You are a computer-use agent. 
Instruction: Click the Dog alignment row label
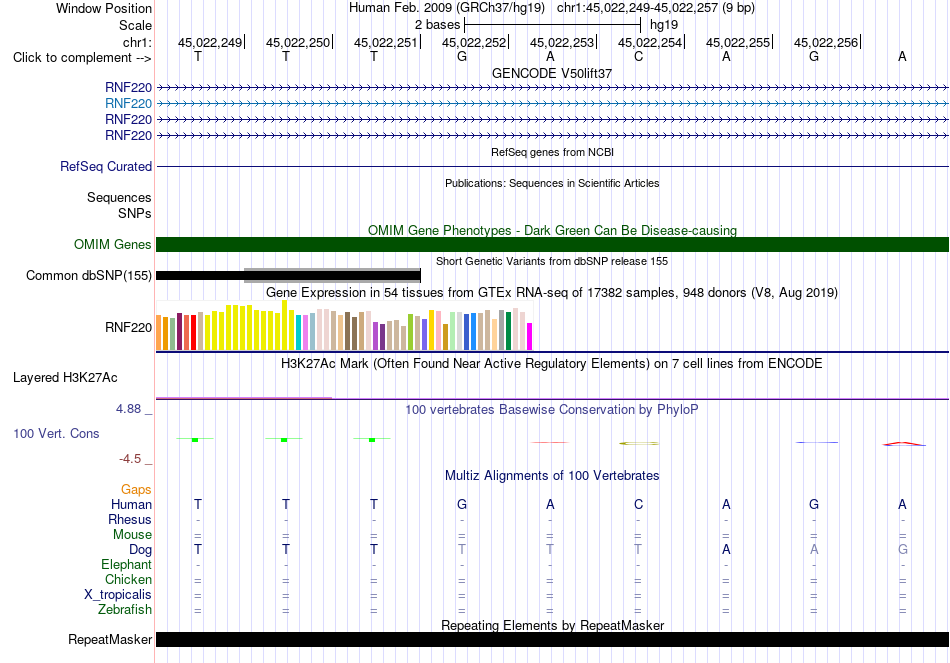click(140, 550)
